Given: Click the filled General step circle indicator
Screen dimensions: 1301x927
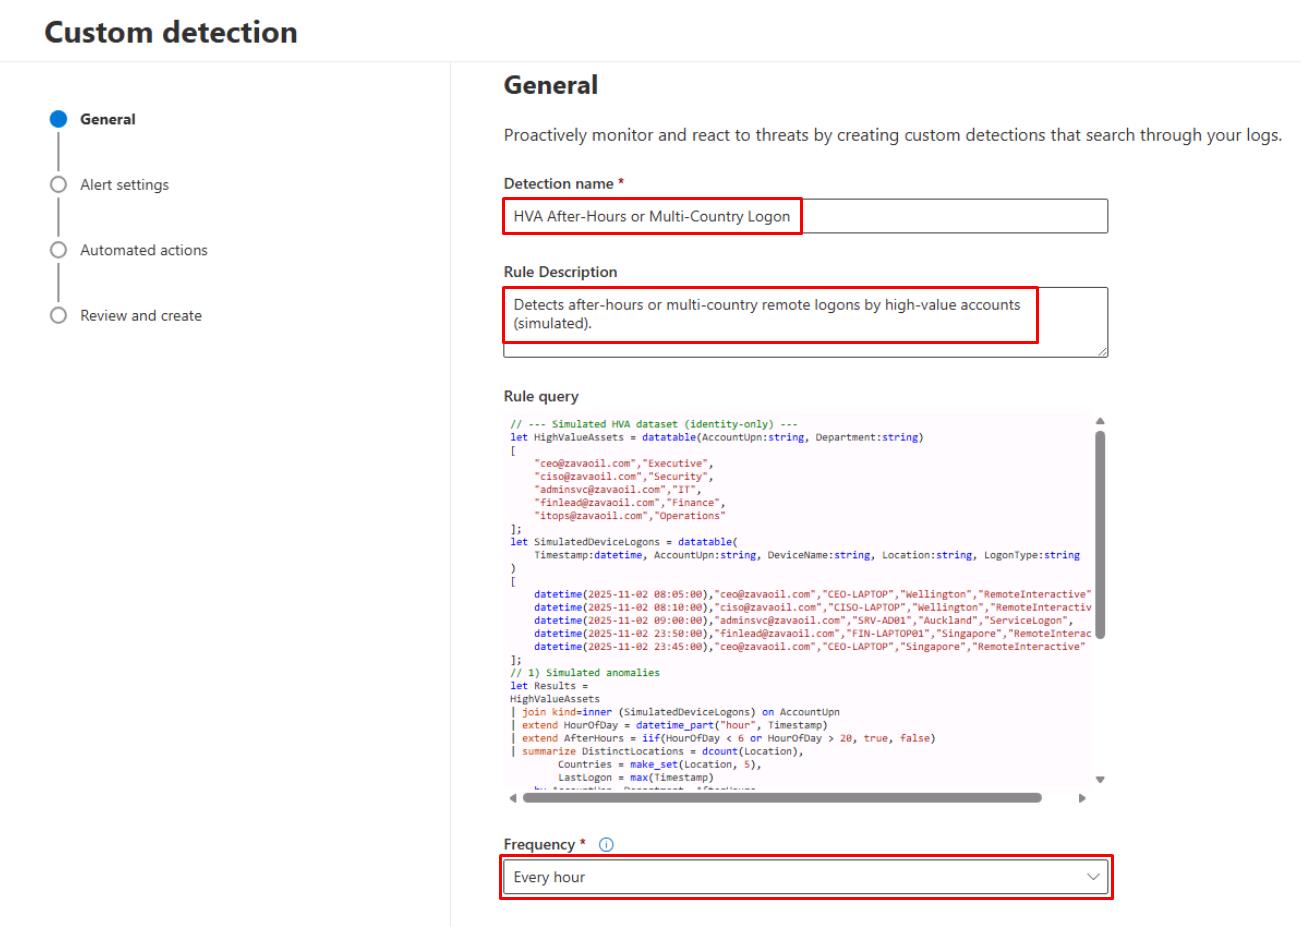Looking at the screenshot, I should [59, 119].
